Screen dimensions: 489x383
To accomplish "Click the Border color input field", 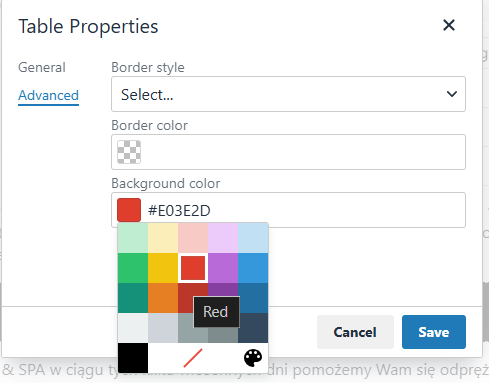I will point(288,152).
